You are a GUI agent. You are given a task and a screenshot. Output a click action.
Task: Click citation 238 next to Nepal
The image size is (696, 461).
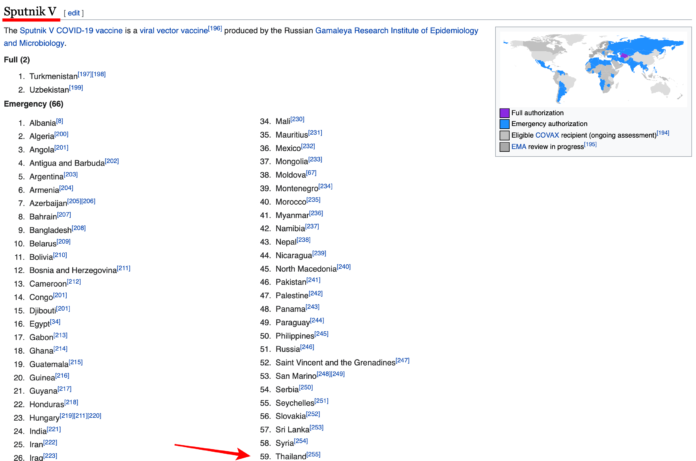pyautogui.click(x=304, y=240)
